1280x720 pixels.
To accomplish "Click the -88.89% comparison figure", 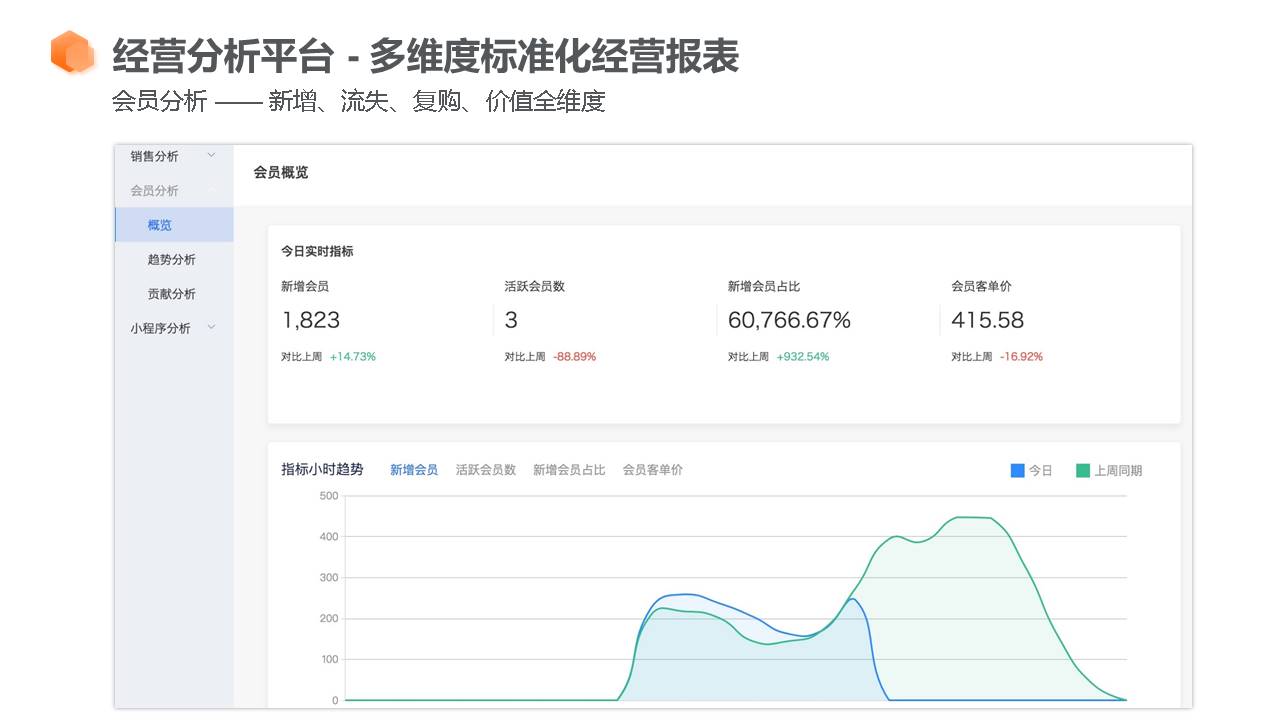I will [574, 357].
